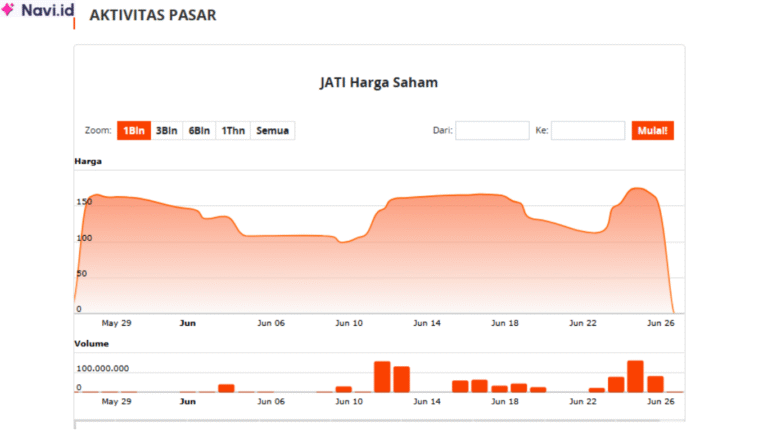Click the AKTIVITAS PASAR heading

point(153,15)
